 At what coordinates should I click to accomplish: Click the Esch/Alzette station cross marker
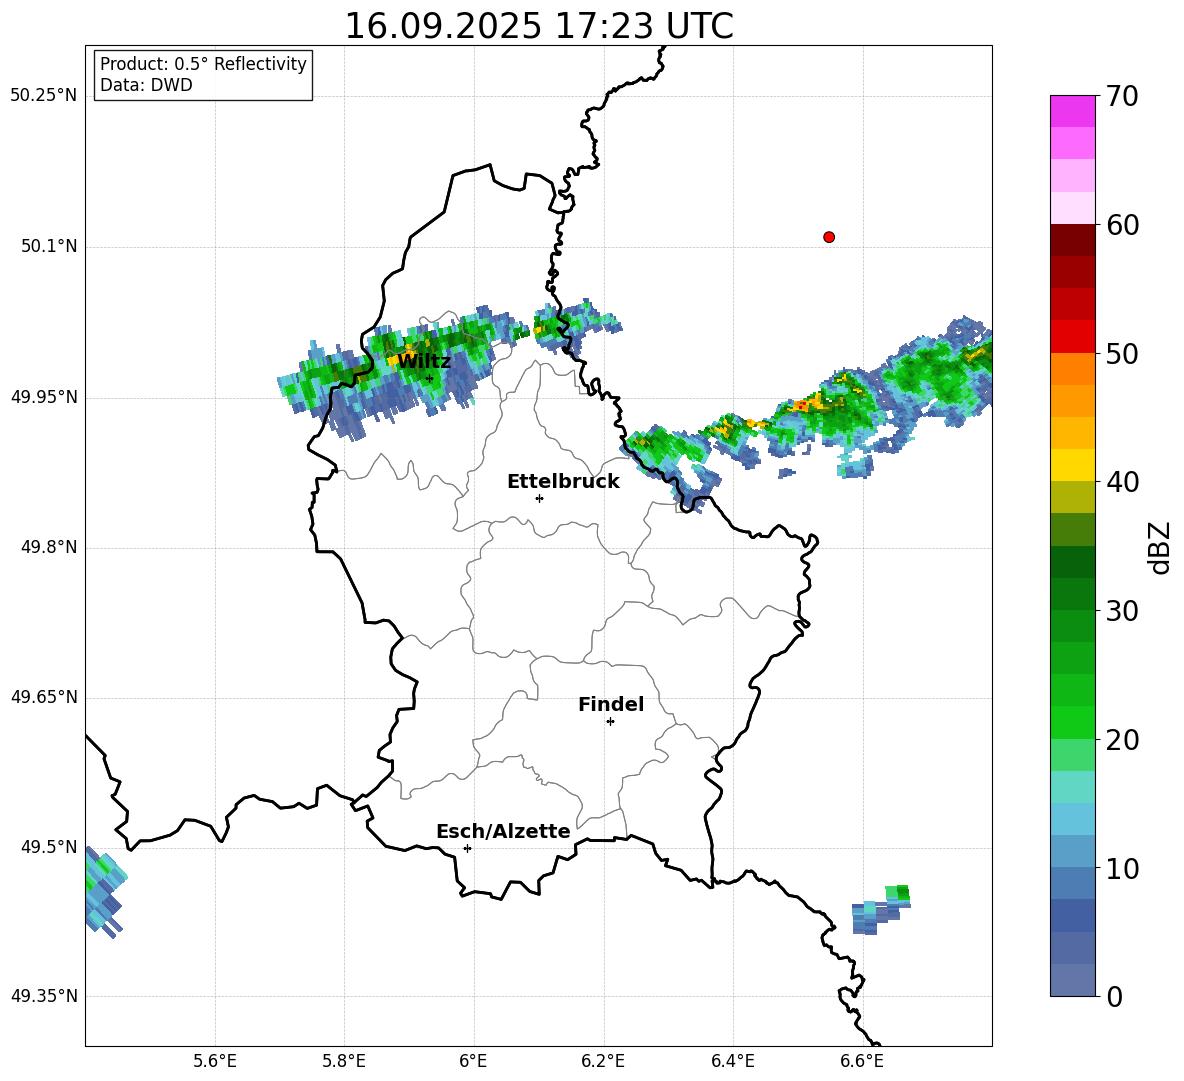pyautogui.click(x=467, y=848)
